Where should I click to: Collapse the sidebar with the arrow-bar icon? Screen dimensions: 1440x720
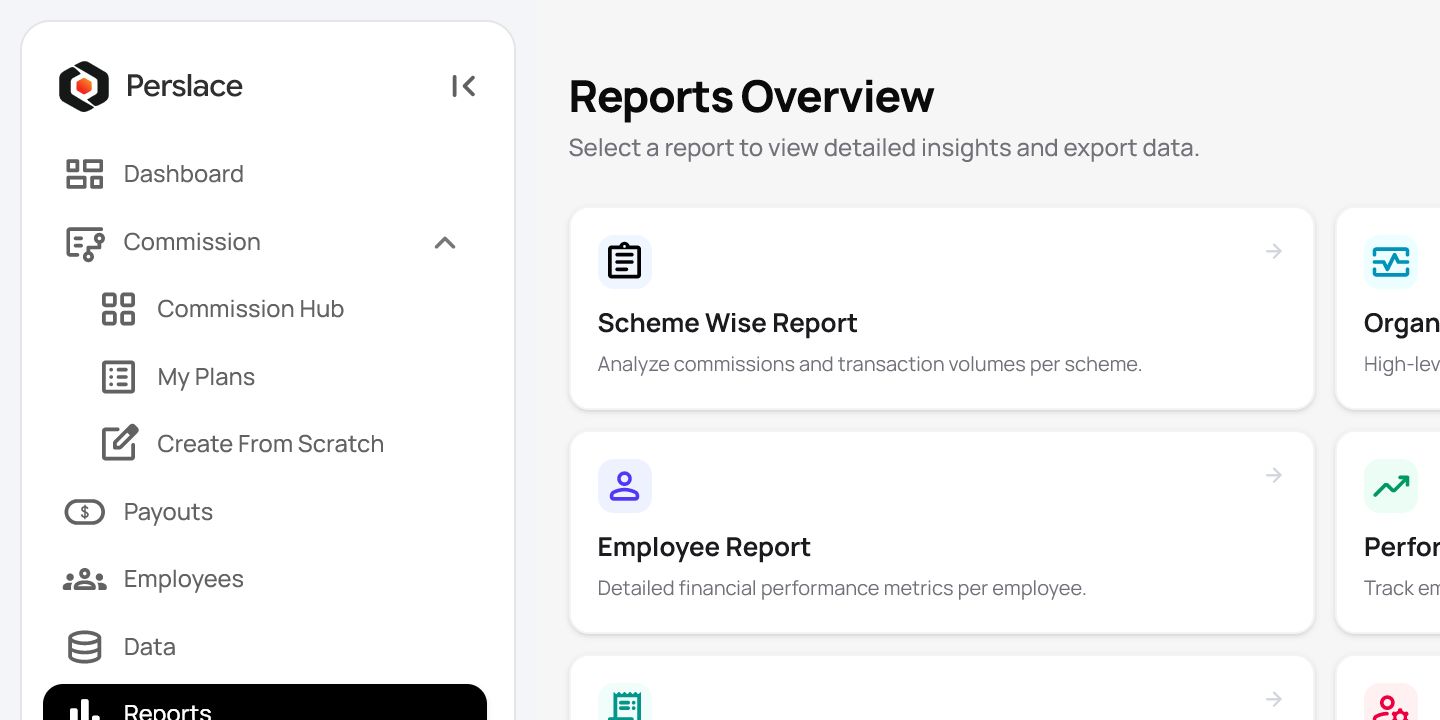tap(463, 86)
